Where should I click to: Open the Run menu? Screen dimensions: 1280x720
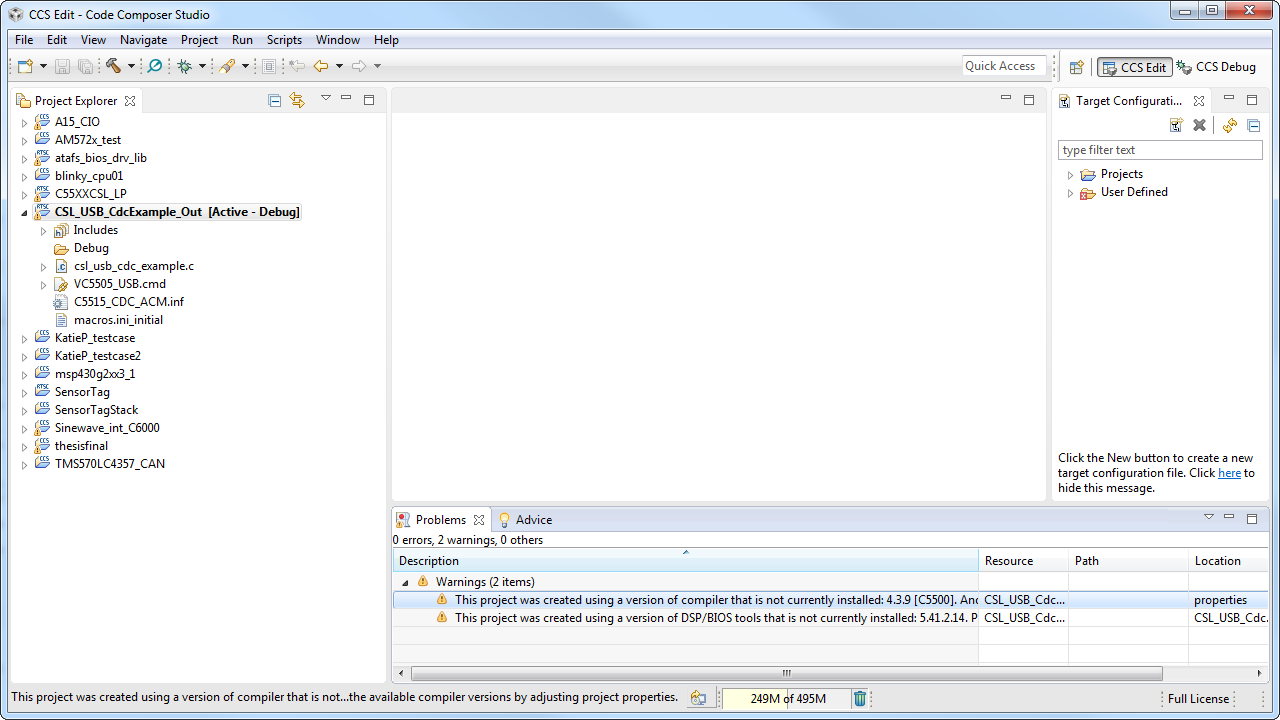[x=242, y=40]
